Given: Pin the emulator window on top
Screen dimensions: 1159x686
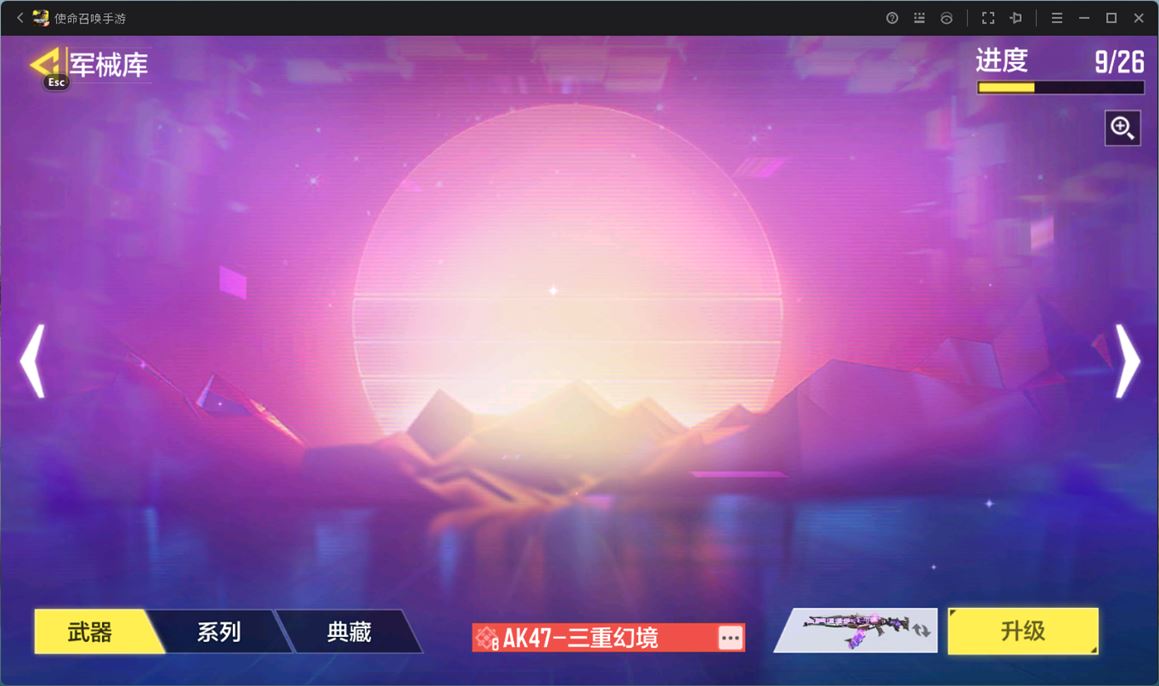Looking at the screenshot, I should pos(1016,18).
